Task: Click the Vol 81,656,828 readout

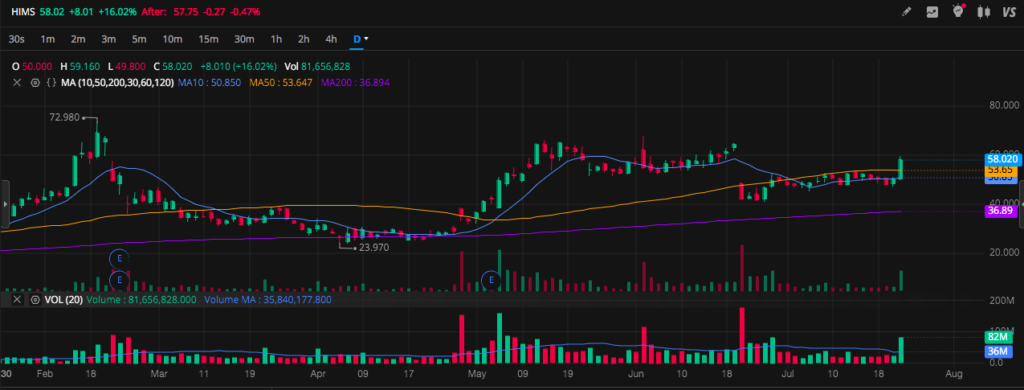Action: pos(317,67)
